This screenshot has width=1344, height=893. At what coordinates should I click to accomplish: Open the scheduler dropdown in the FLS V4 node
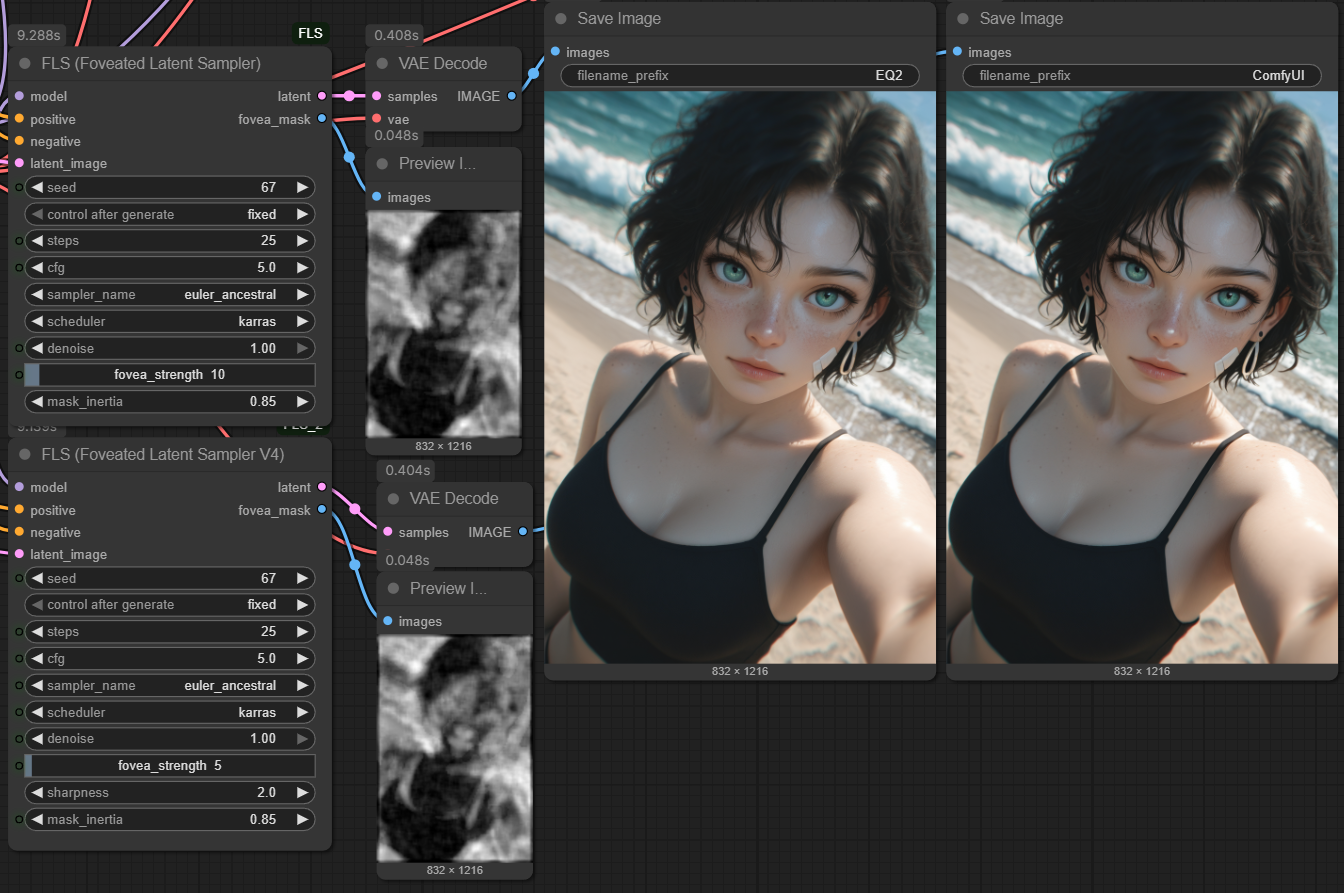click(169, 713)
